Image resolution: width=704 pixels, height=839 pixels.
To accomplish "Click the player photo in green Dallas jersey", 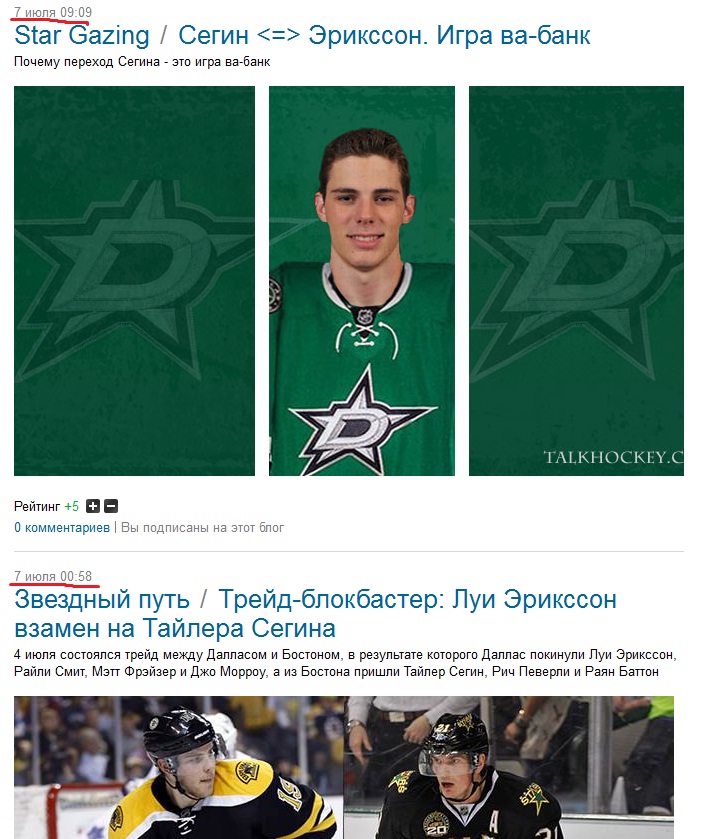I will tap(362, 281).
